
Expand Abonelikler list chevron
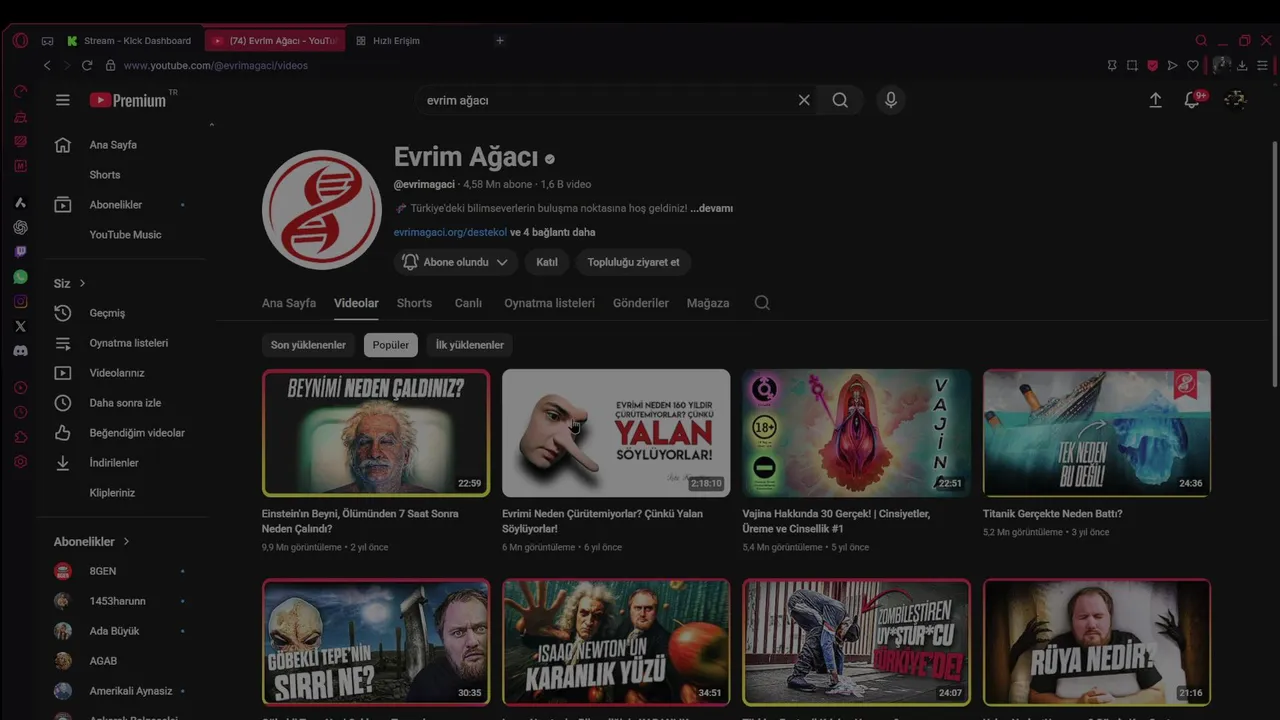coord(126,541)
